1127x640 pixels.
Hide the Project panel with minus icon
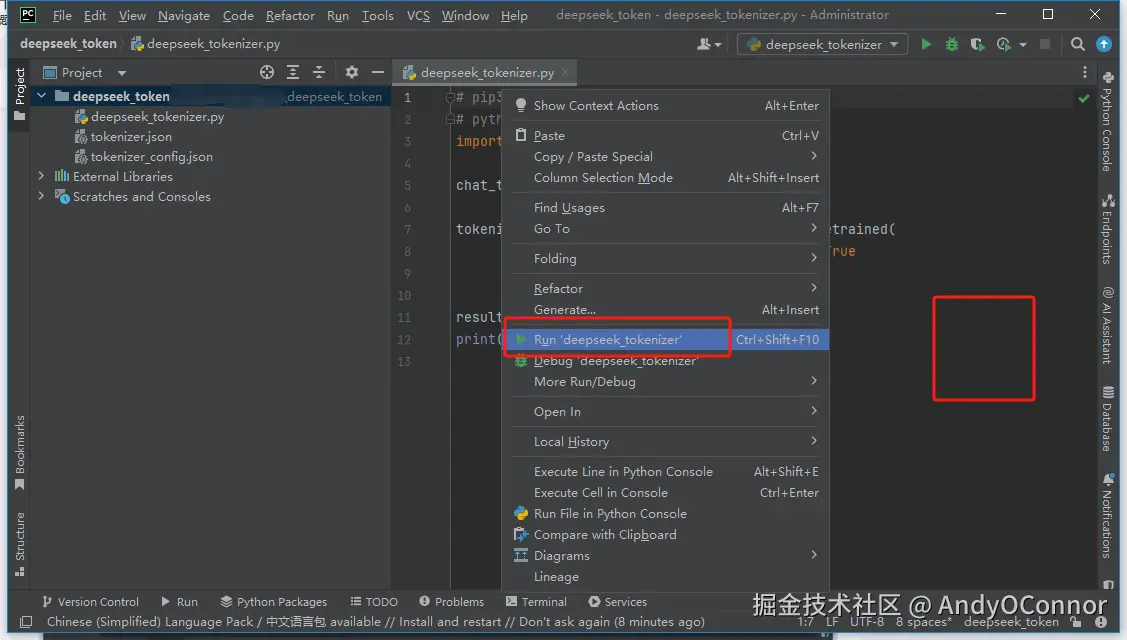[378, 72]
